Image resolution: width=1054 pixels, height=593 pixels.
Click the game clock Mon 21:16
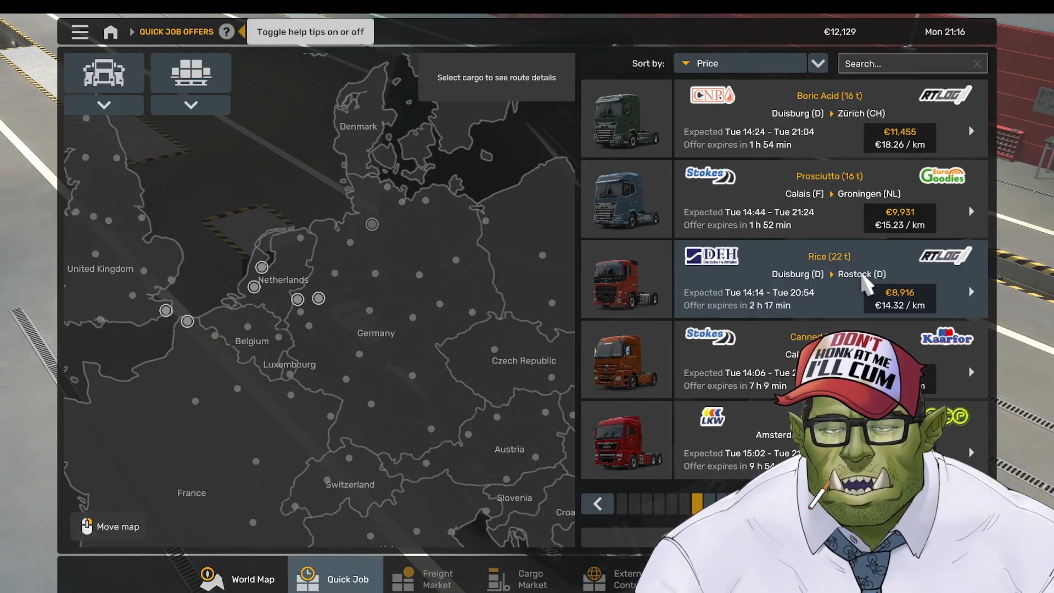944,32
